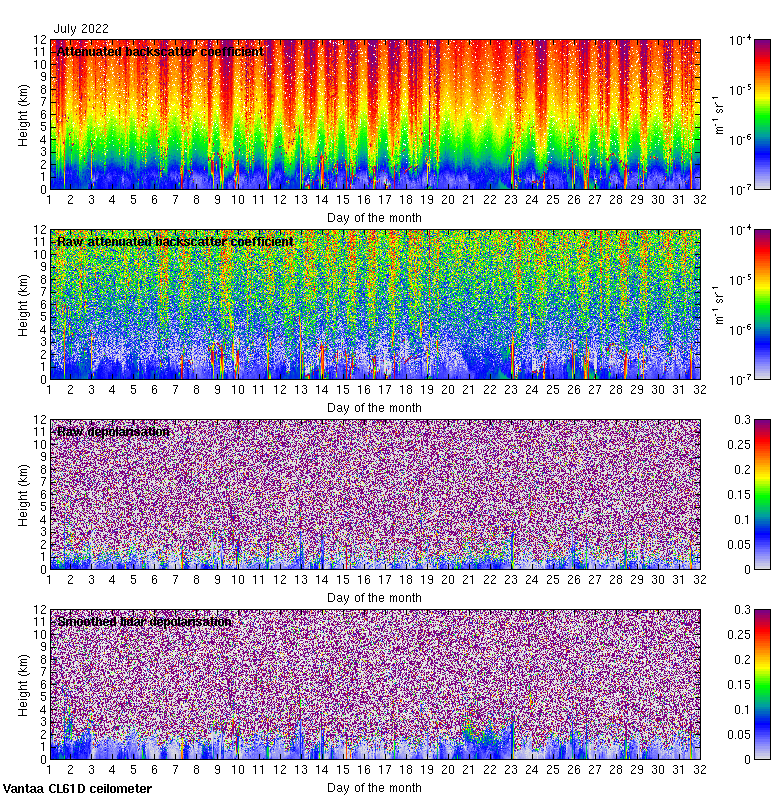The width and height of the screenshot is (780, 800).
Task: Select day 23 tick on bottom plot's x-axis
Action: 510,770
